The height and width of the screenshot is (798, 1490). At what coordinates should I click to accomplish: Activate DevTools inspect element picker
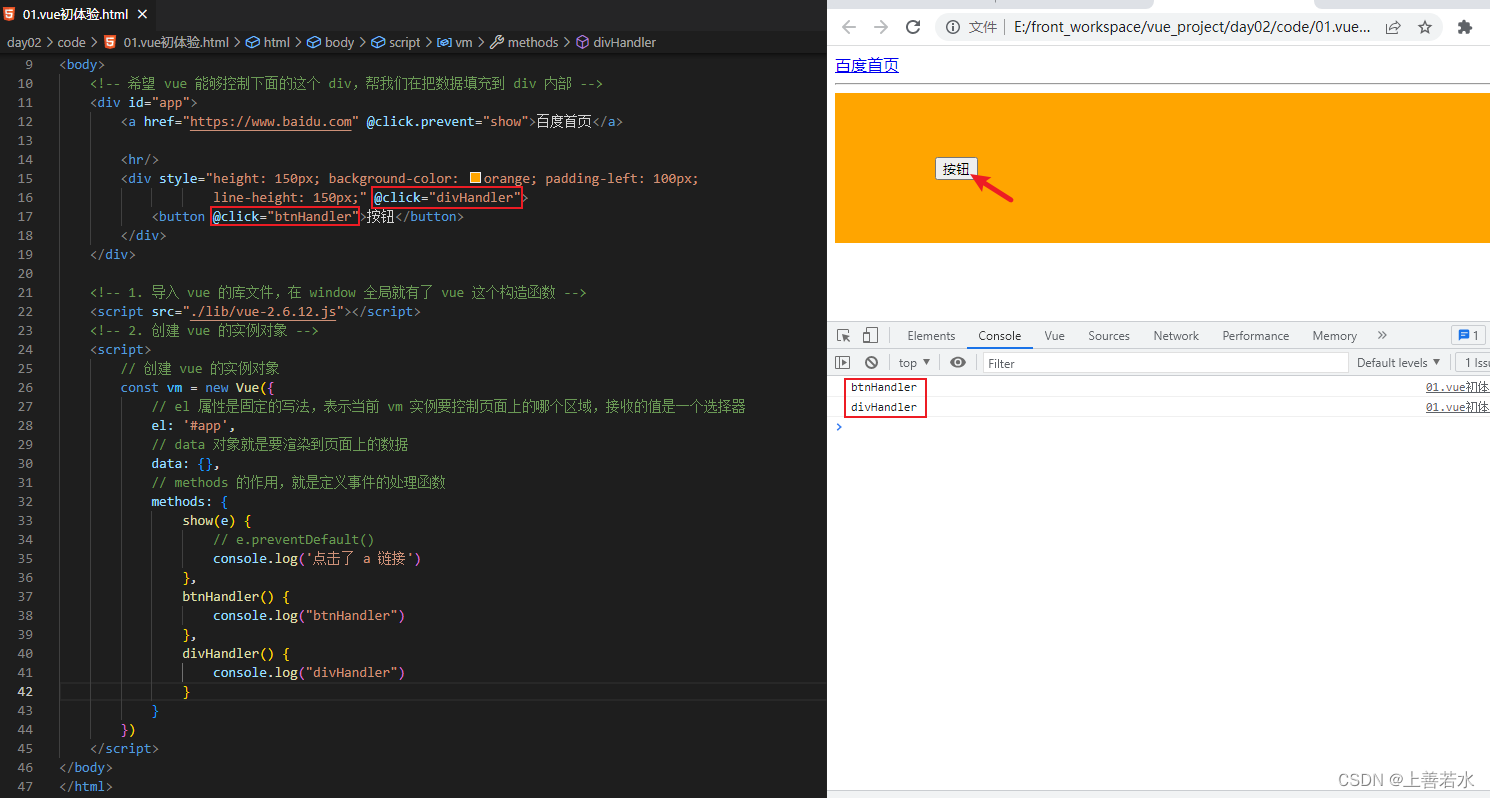(x=844, y=335)
